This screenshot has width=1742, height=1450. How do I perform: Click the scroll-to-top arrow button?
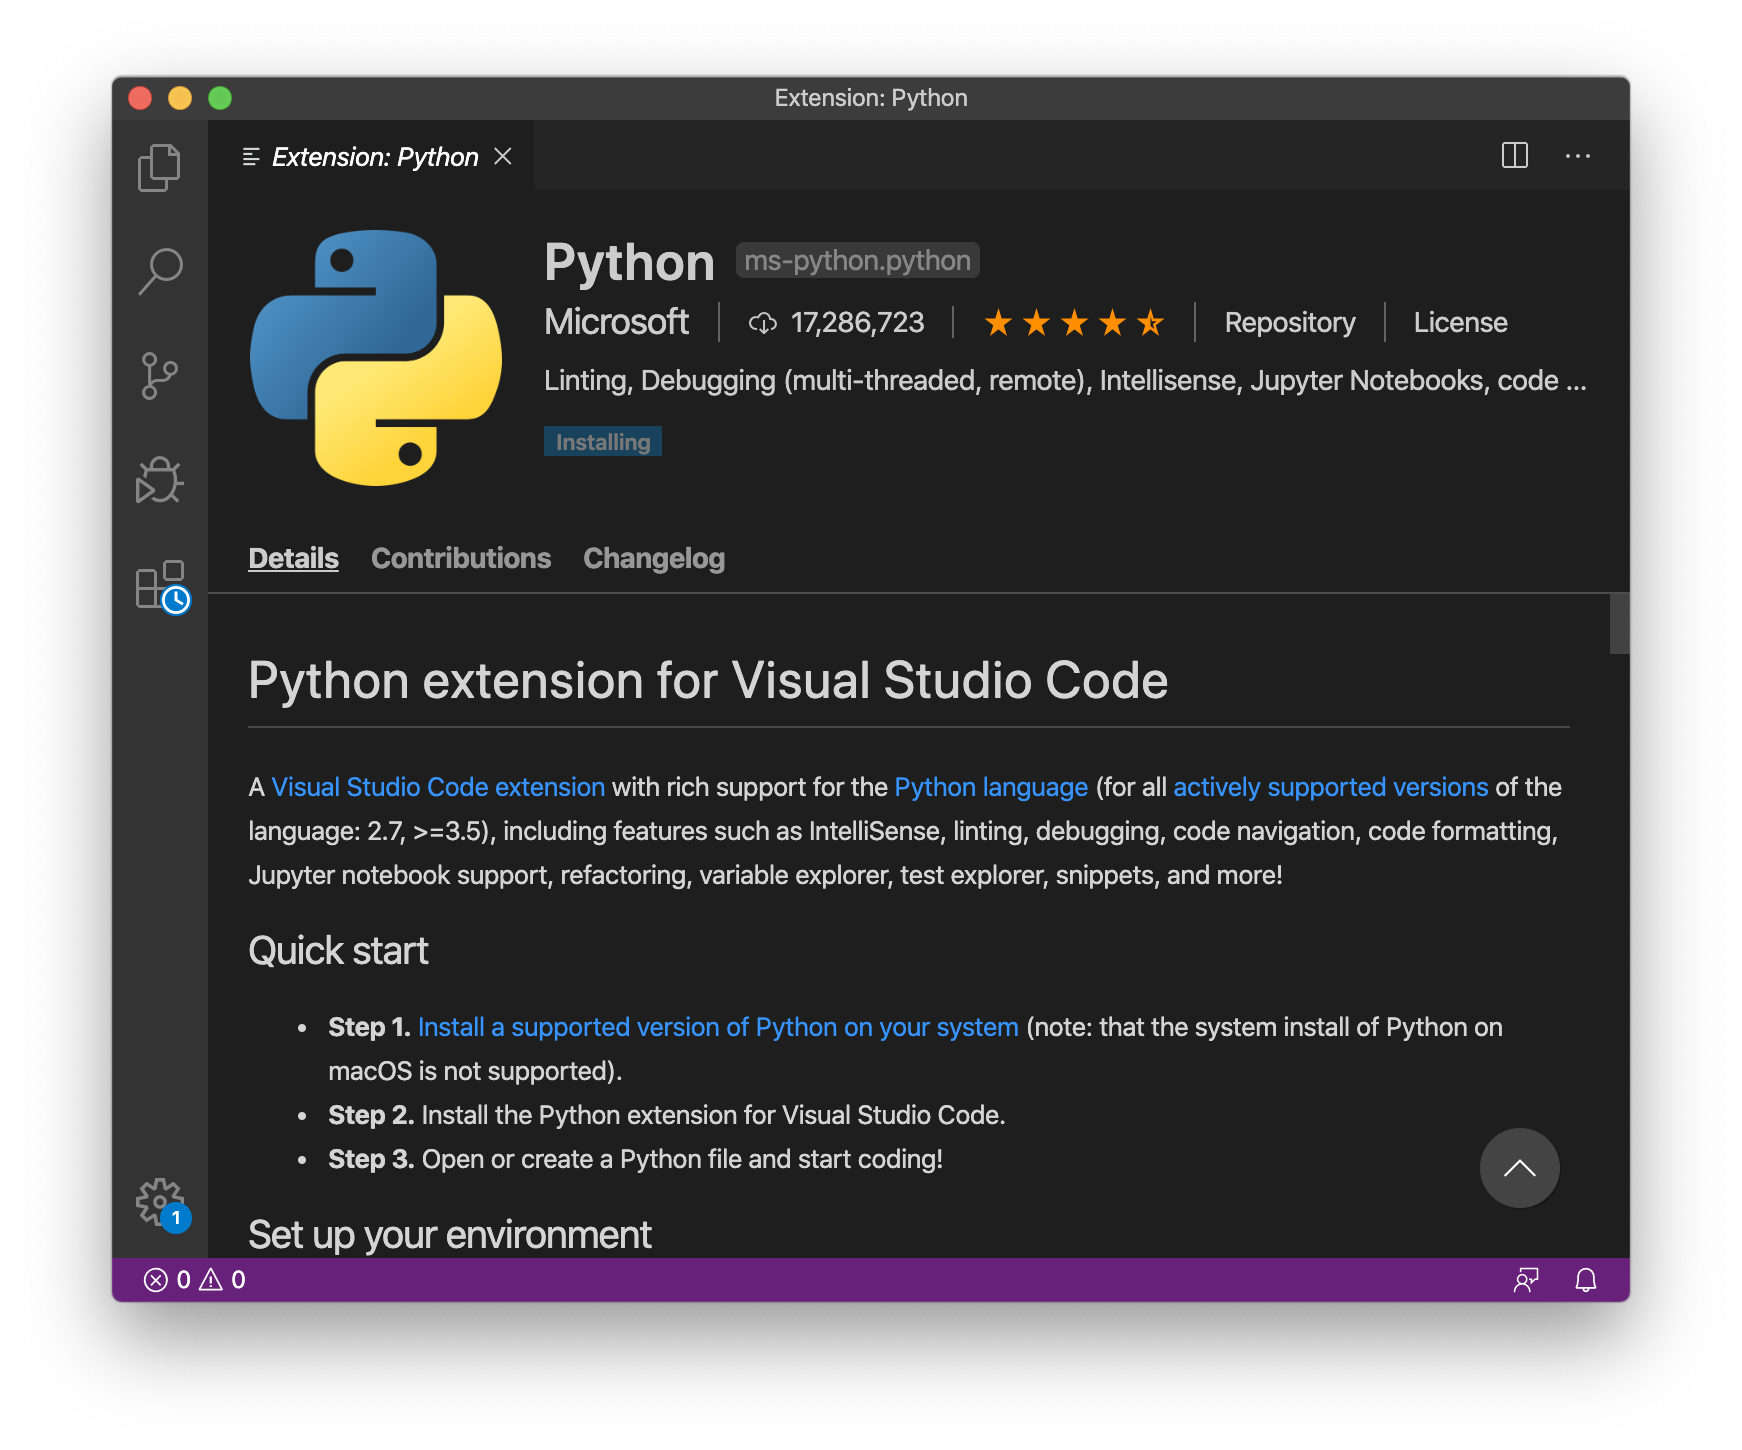coord(1519,1168)
